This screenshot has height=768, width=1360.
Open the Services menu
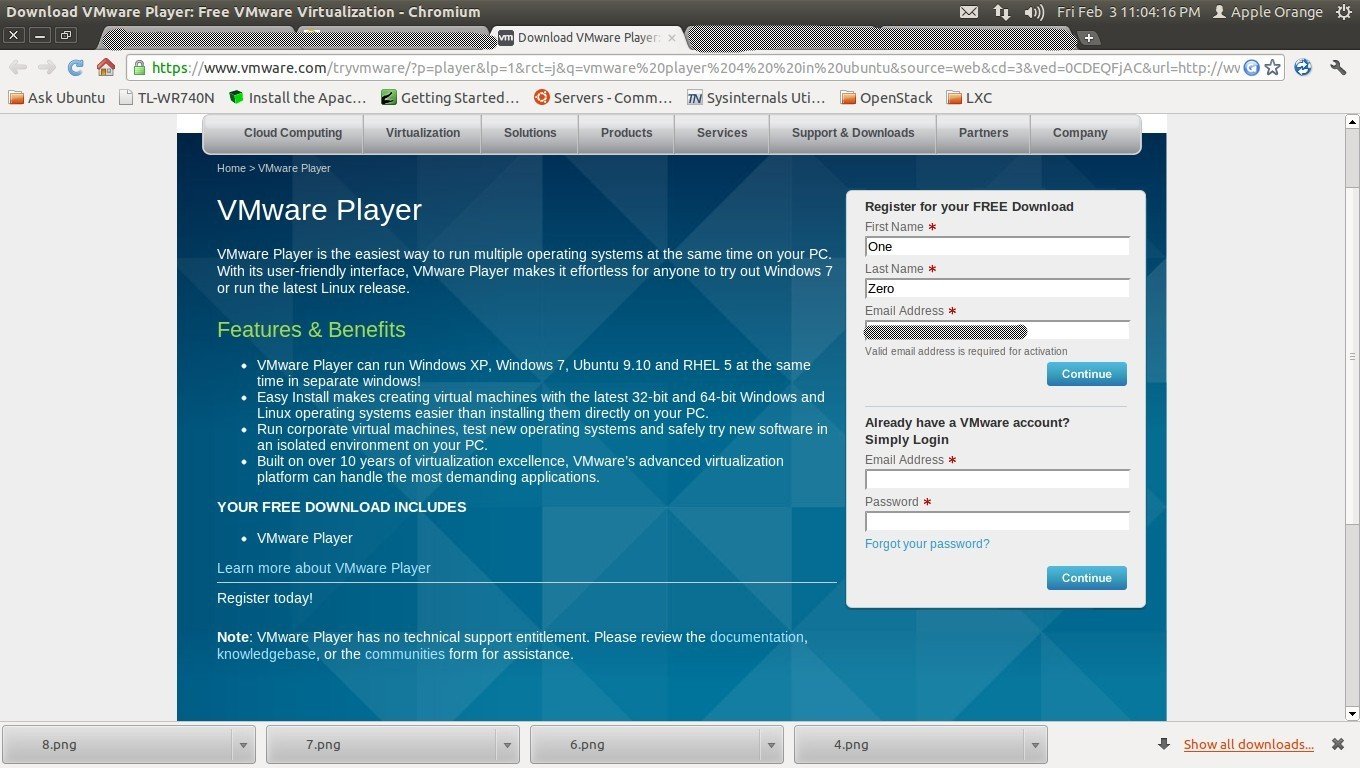pyautogui.click(x=722, y=133)
